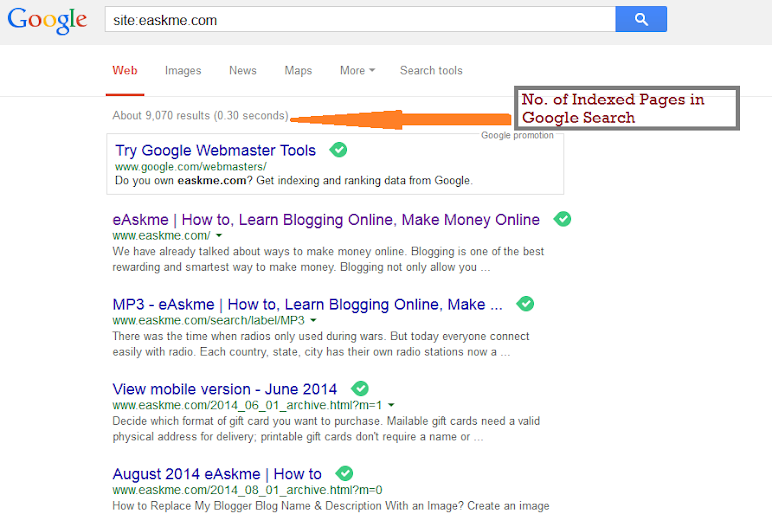This screenshot has height=514, width=772.
Task: Click the Google logo
Action: (47, 20)
